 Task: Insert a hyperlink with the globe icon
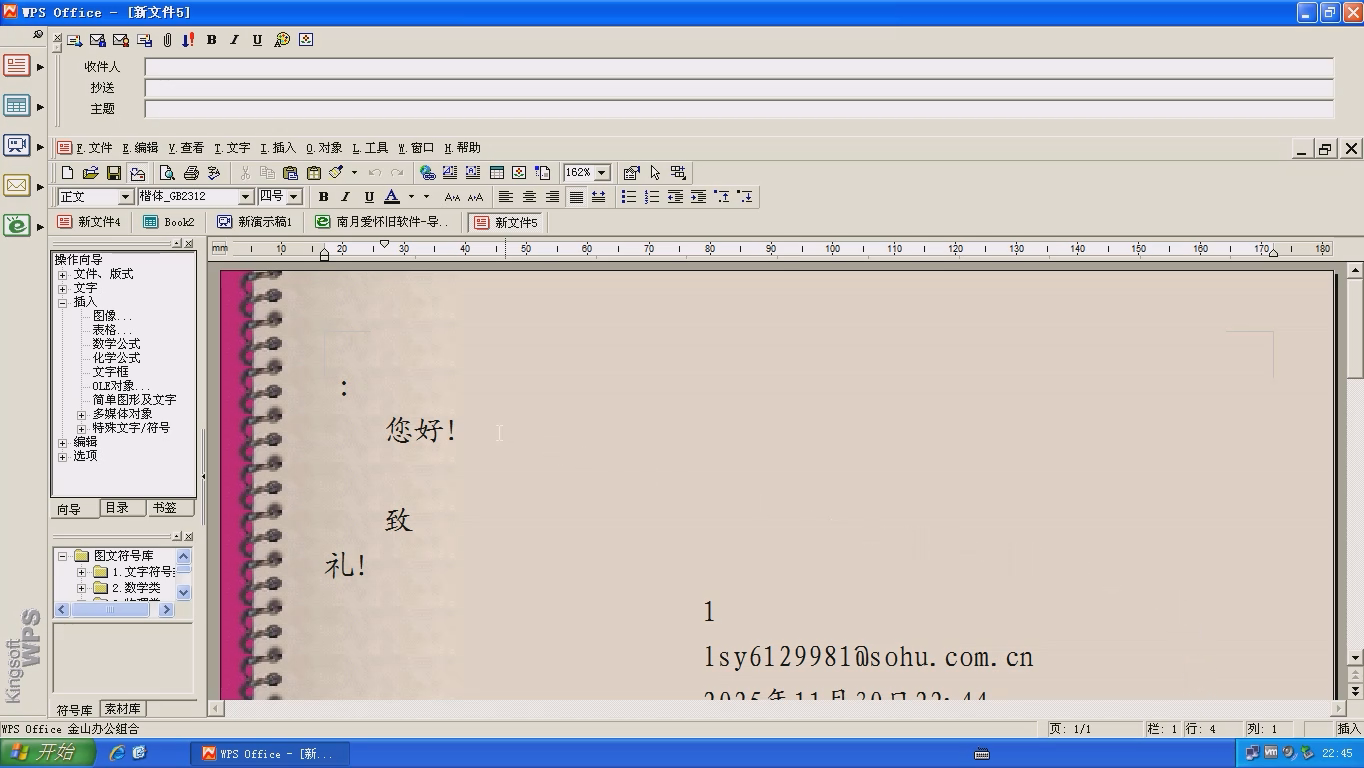pyautogui.click(x=427, y=173)
